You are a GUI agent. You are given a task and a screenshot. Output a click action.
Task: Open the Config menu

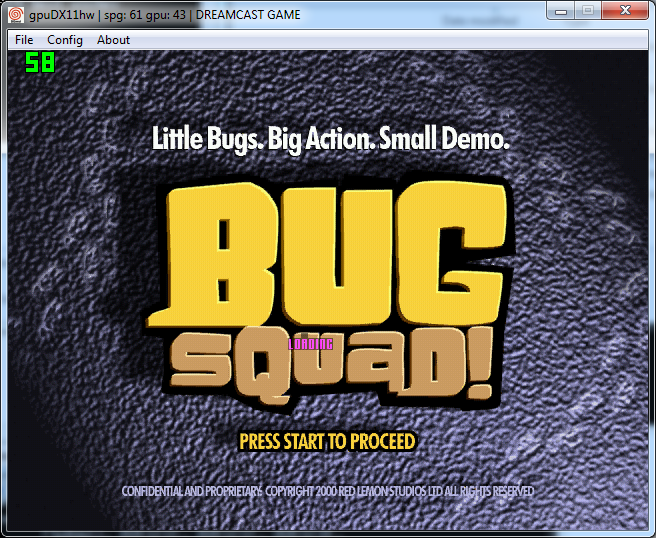tap(65, 40)
